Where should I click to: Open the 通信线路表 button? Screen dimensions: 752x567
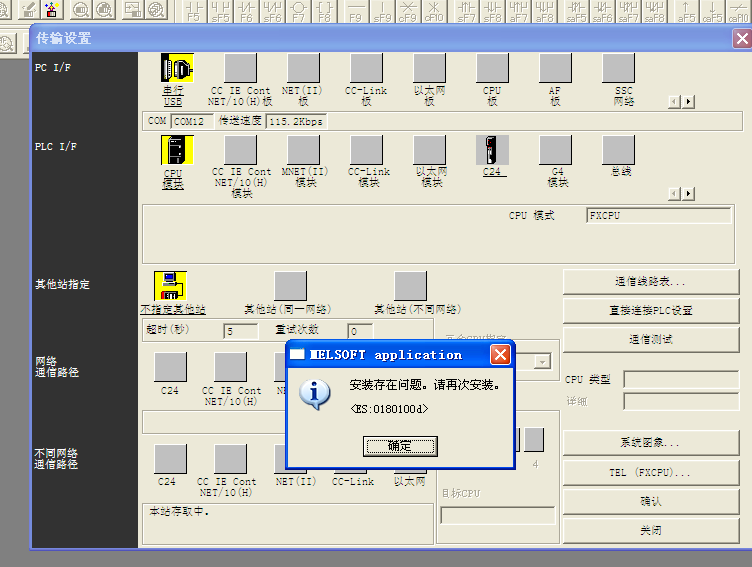coord(650,282)
